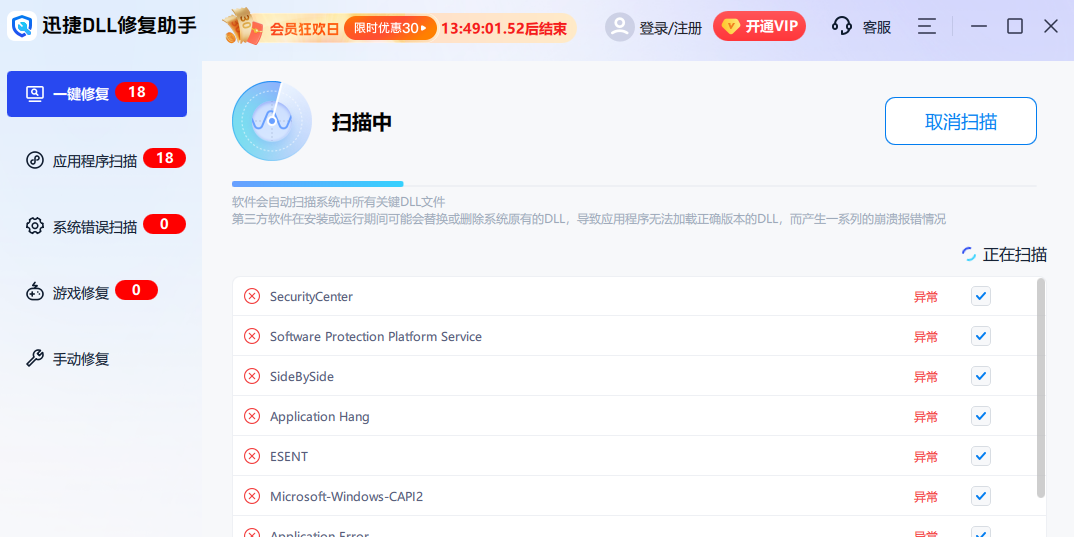Select the SideBySide row text
The image size is (1074, 537).
click(x=301, y=377)
